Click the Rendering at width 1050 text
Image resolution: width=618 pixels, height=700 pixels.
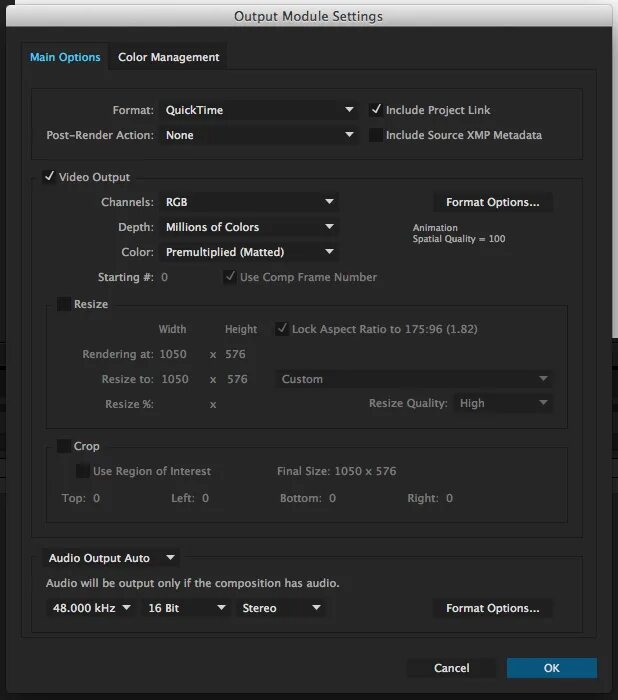(173, 354)
